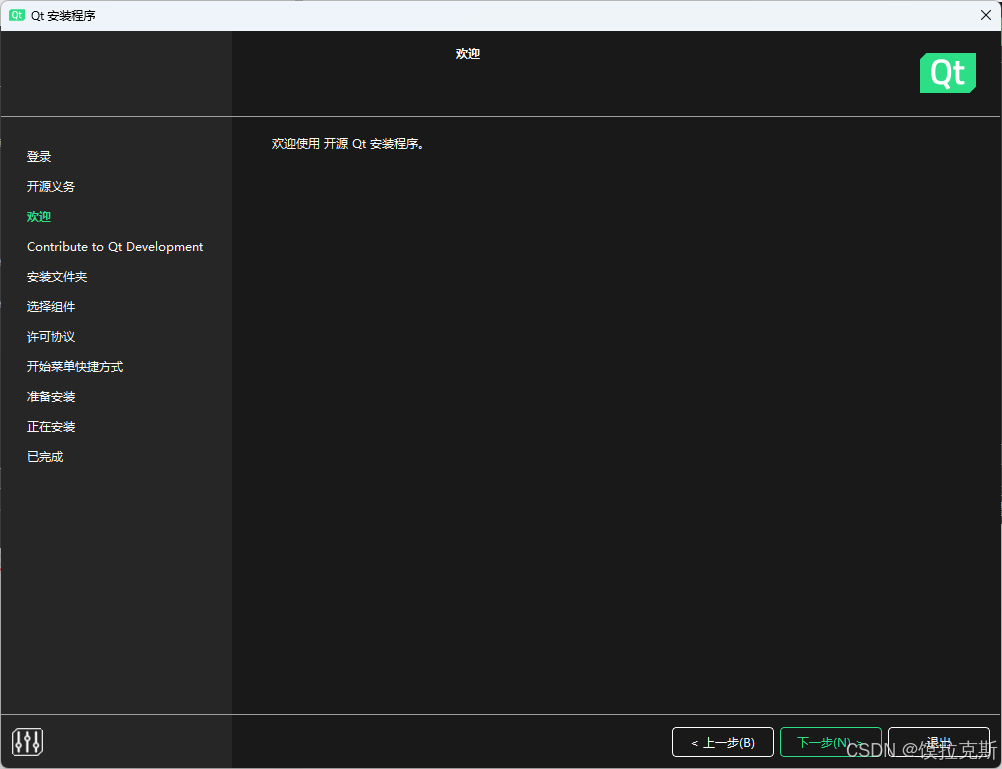Select Contribute to Qt Development step
The height and width of the screenshot is (769, 1002).
point(115,247)
